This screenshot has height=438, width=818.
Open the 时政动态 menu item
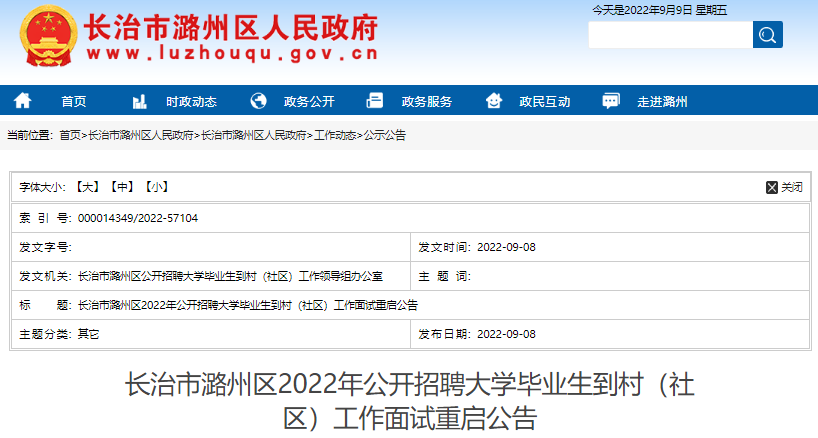point(191,101)
